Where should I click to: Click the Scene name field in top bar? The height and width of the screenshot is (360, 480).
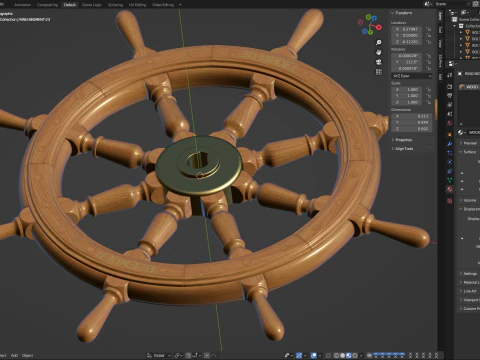(451, 4)
